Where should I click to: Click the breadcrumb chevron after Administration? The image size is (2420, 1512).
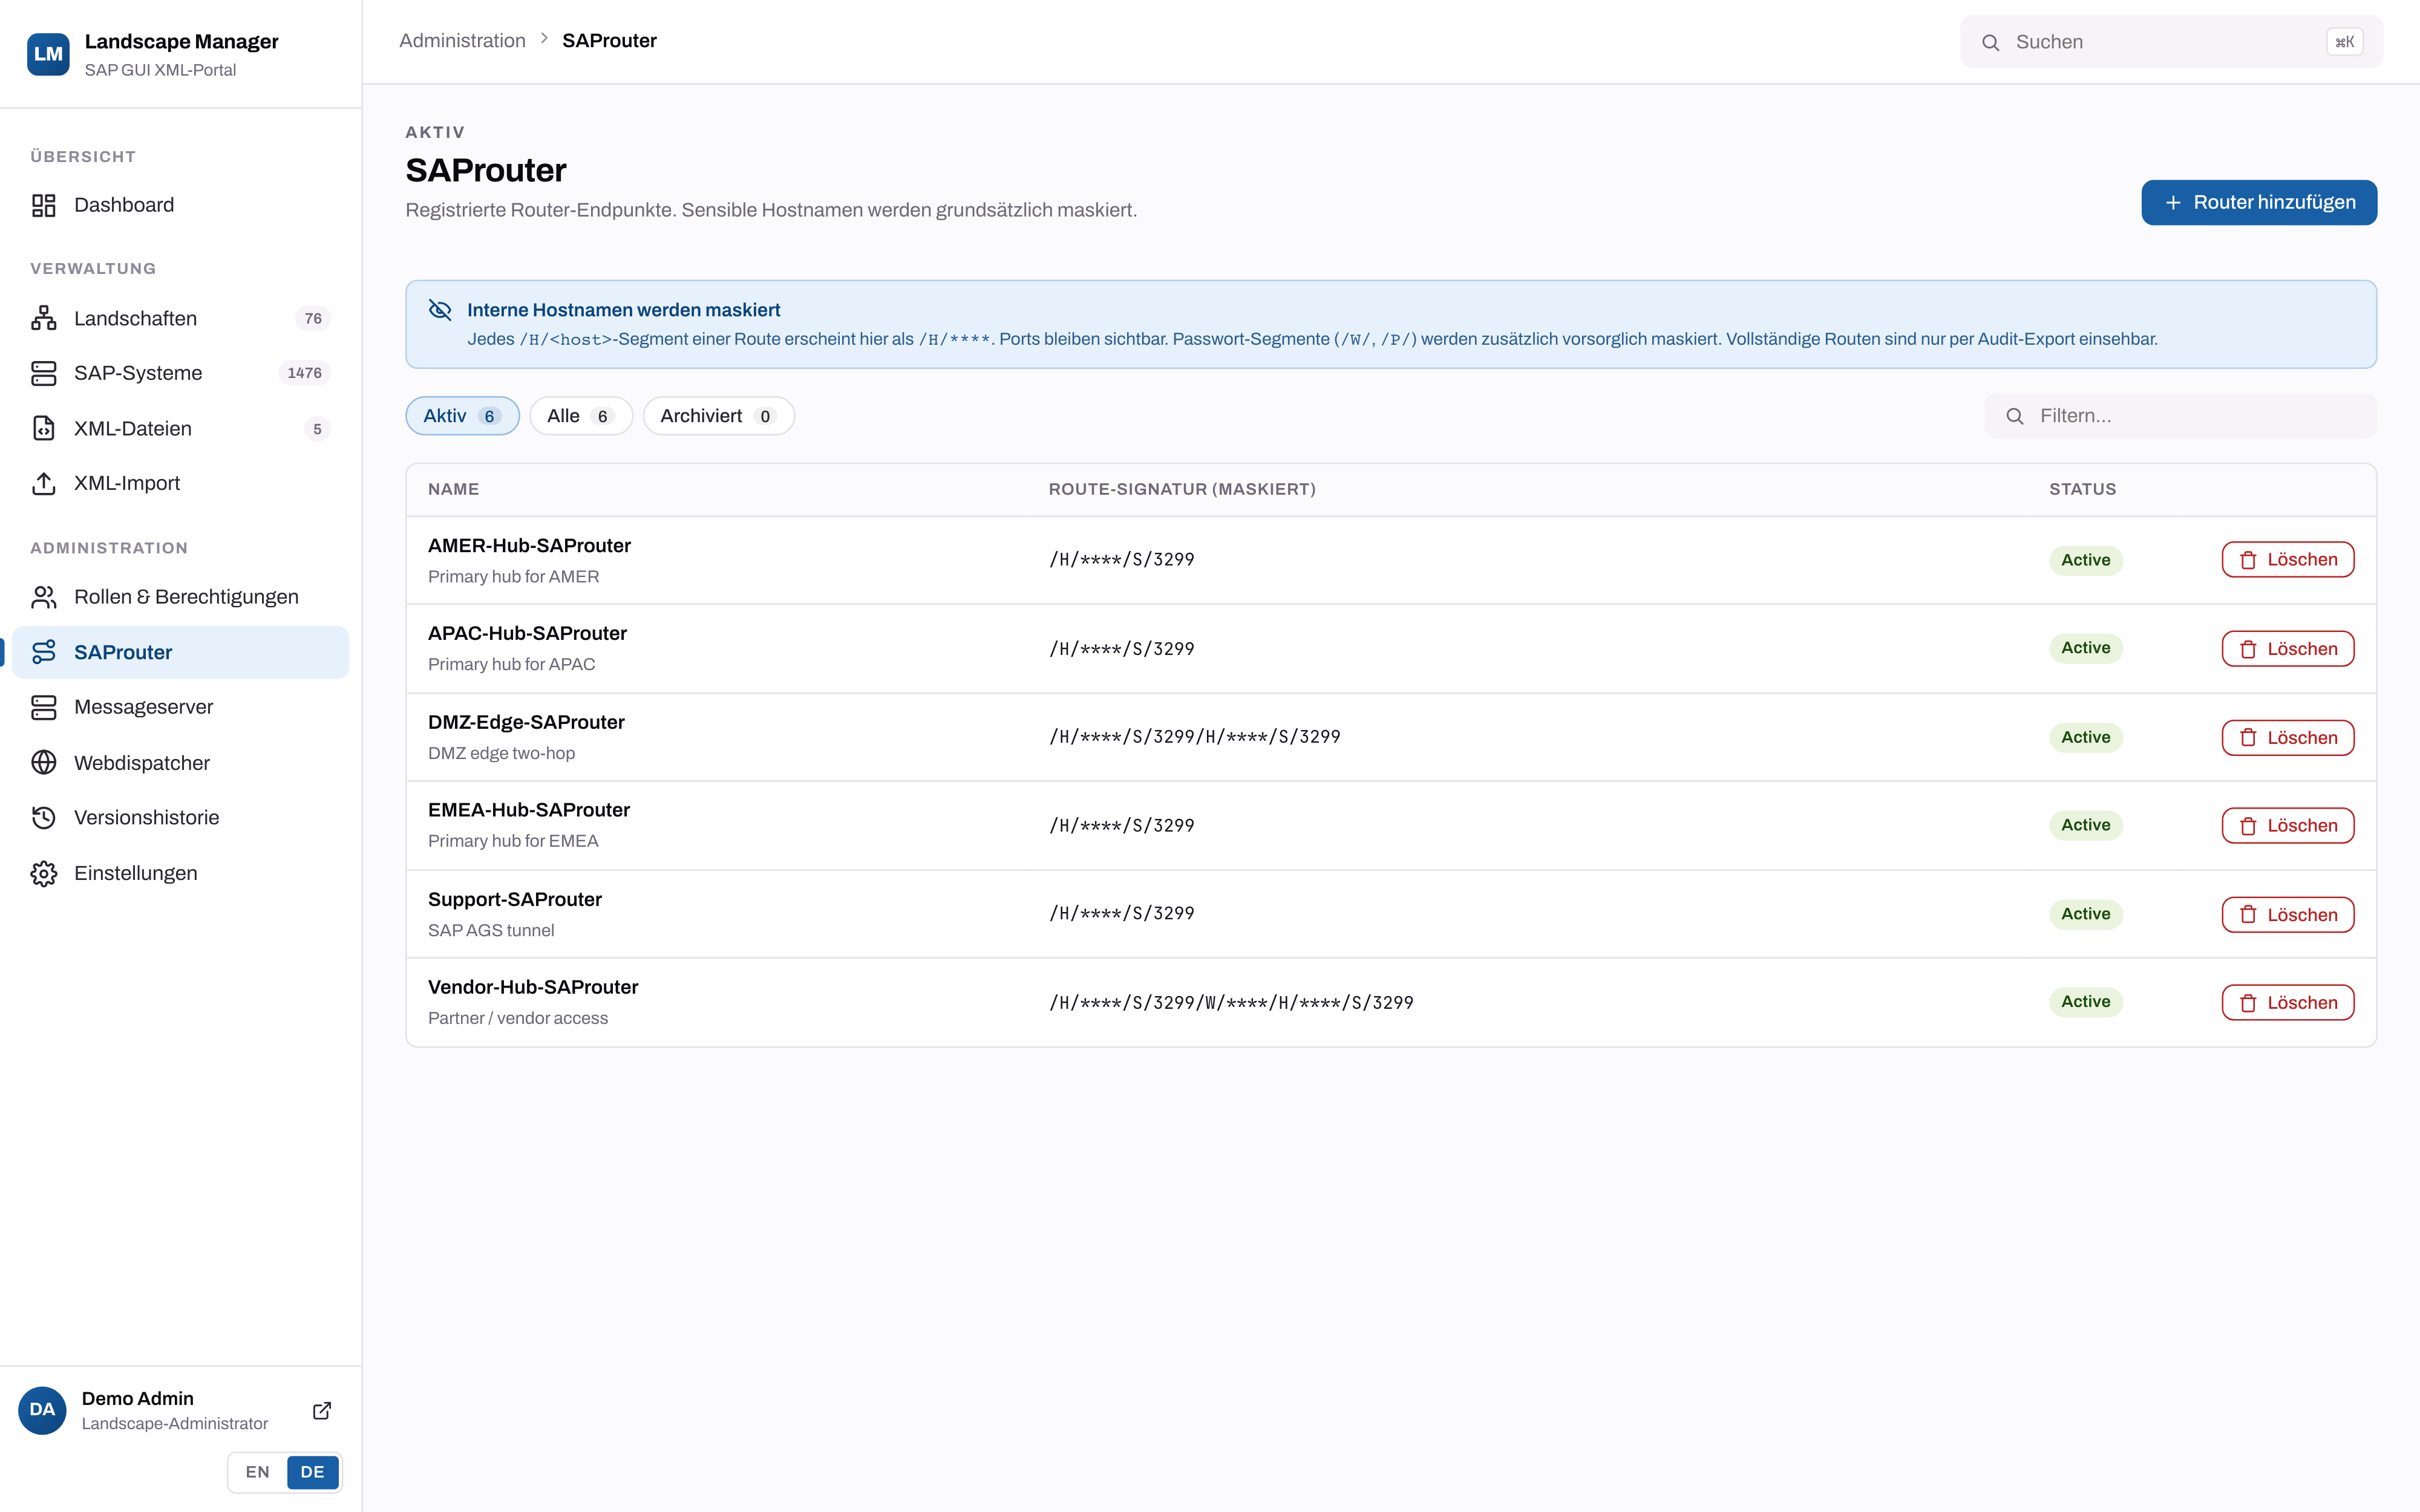click(544, 39)
